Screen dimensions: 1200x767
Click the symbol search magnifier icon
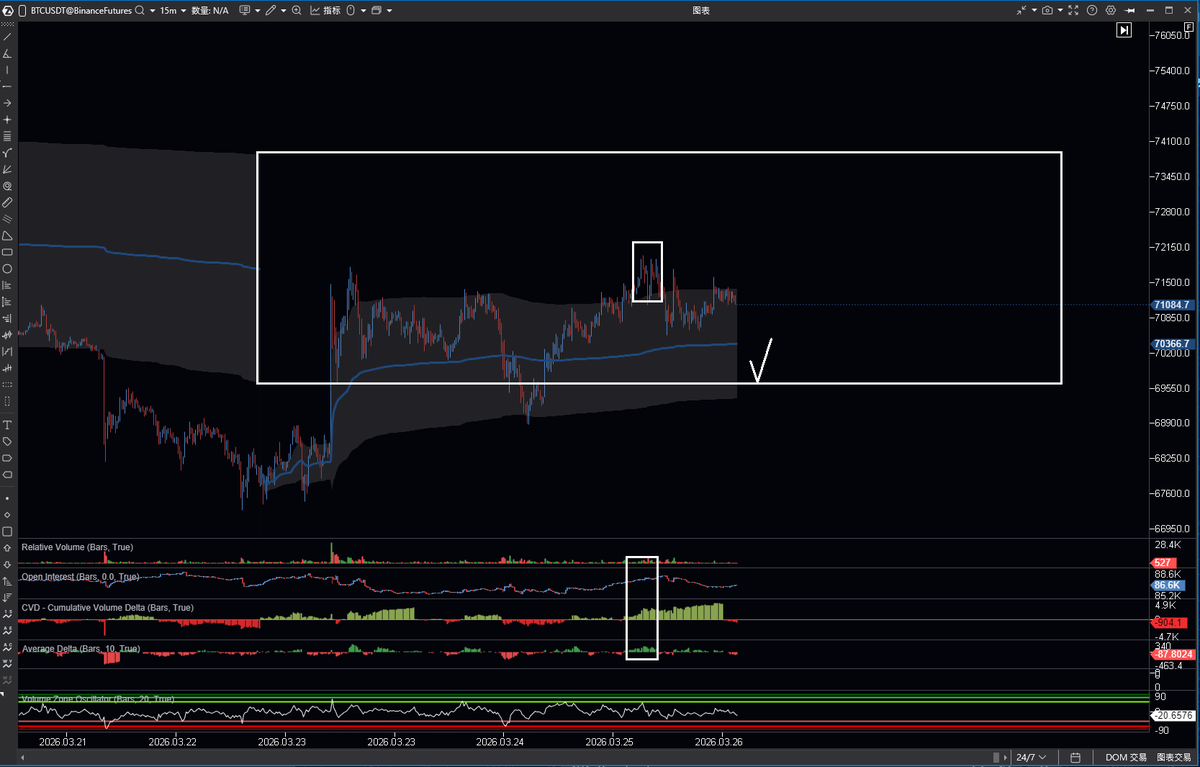[140, 10]
